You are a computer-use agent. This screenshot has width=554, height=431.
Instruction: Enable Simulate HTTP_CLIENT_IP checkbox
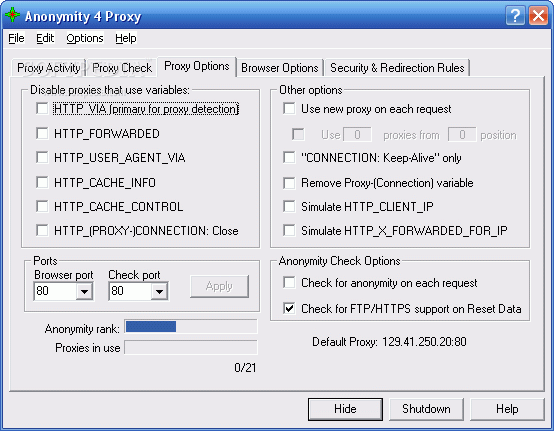(289, 206)
